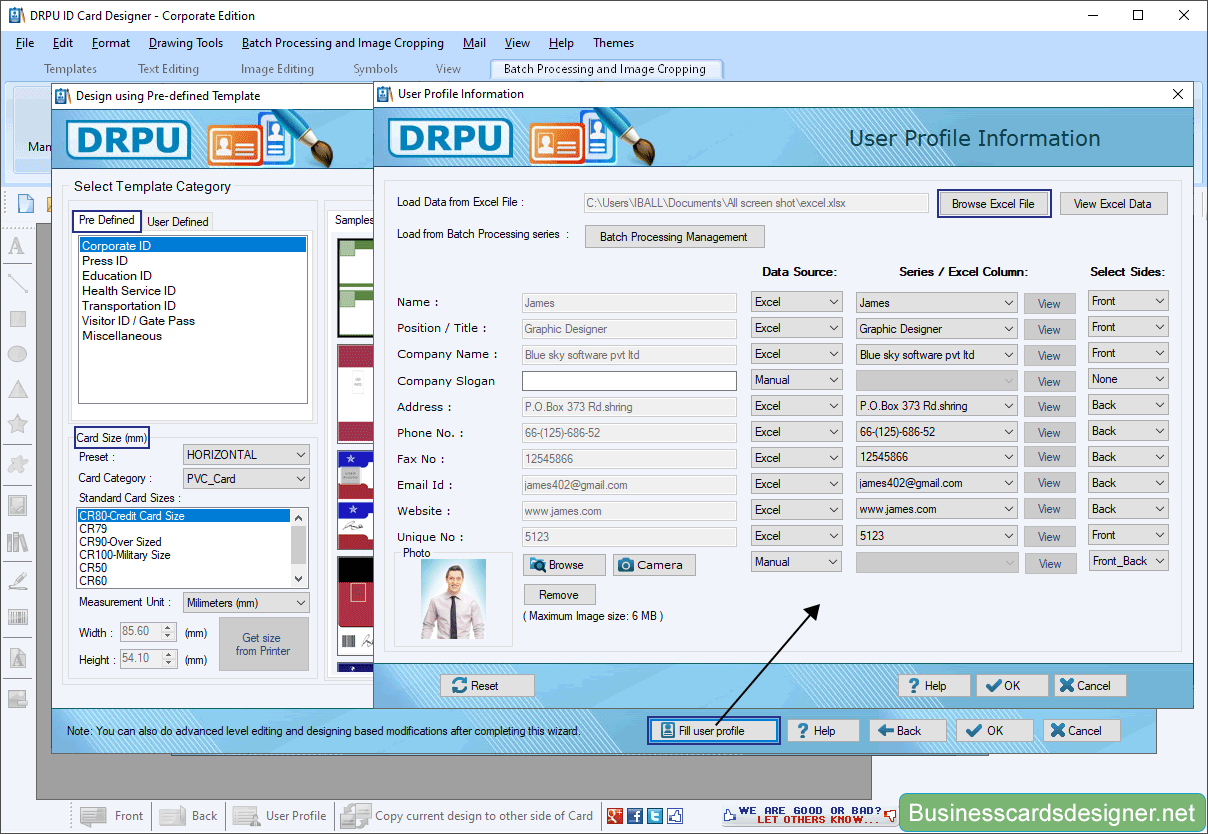Expand Excel column dropdown for Email Id
The height and width of the screenshot is (834, 1208).
(x=937, y=484)
